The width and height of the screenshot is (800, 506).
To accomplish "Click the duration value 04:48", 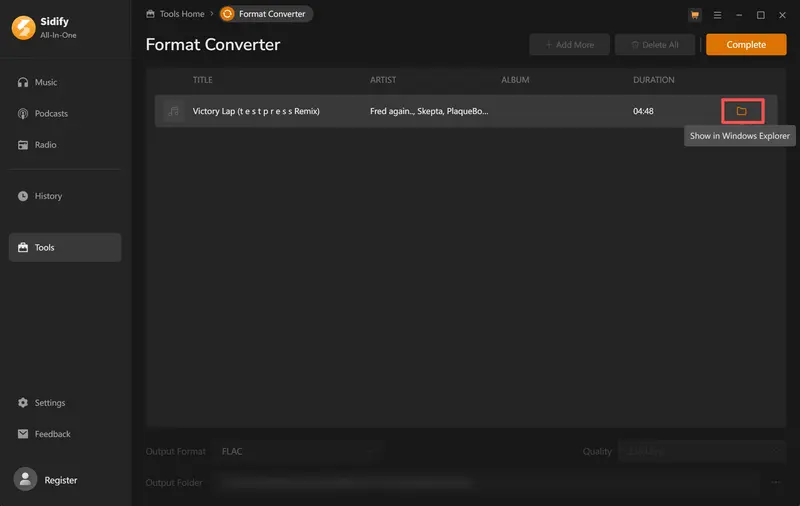I will click(643, 111).
